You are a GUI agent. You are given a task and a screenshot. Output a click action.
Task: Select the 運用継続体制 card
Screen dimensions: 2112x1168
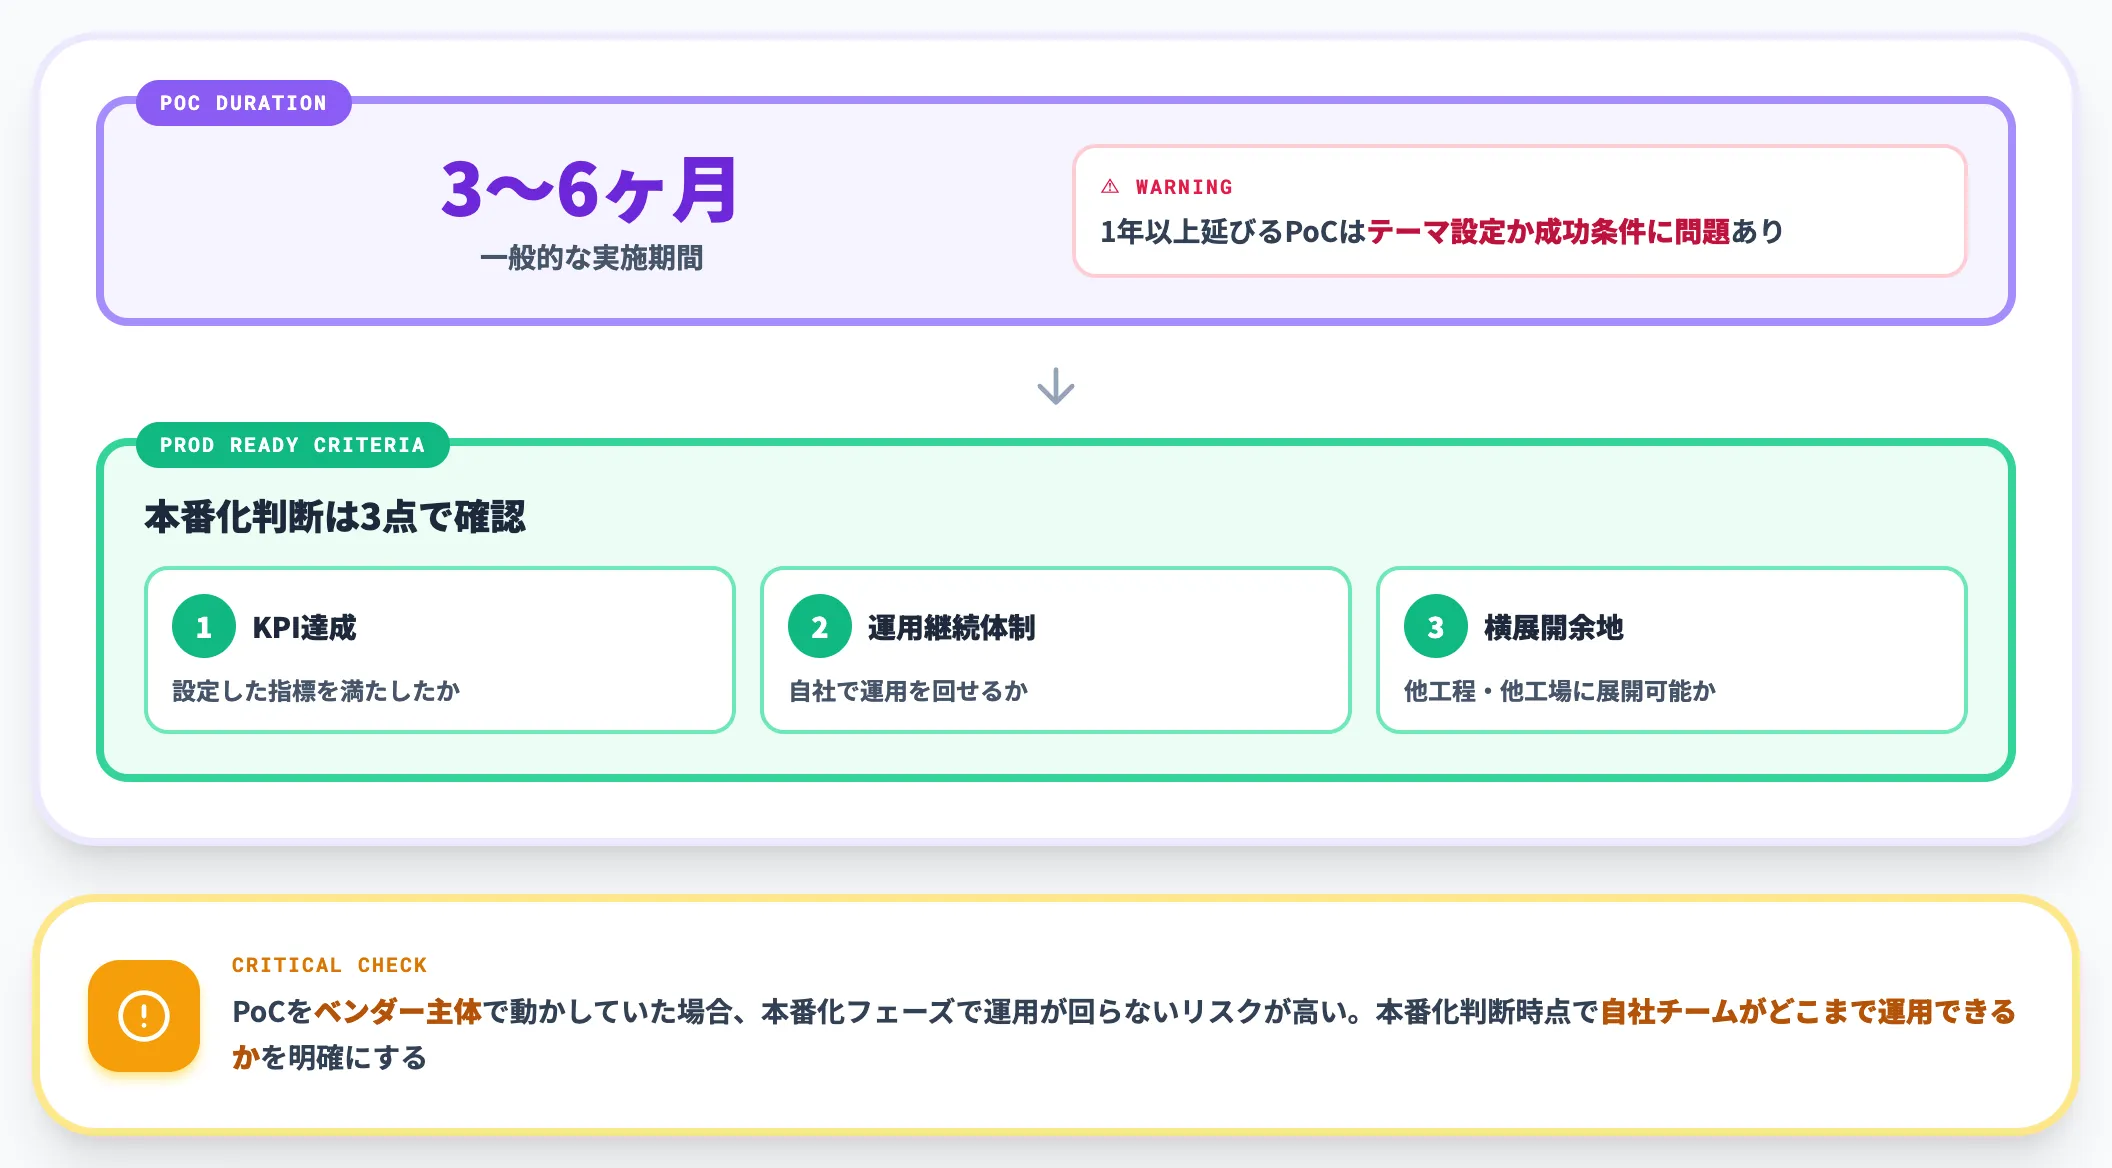1056,650
